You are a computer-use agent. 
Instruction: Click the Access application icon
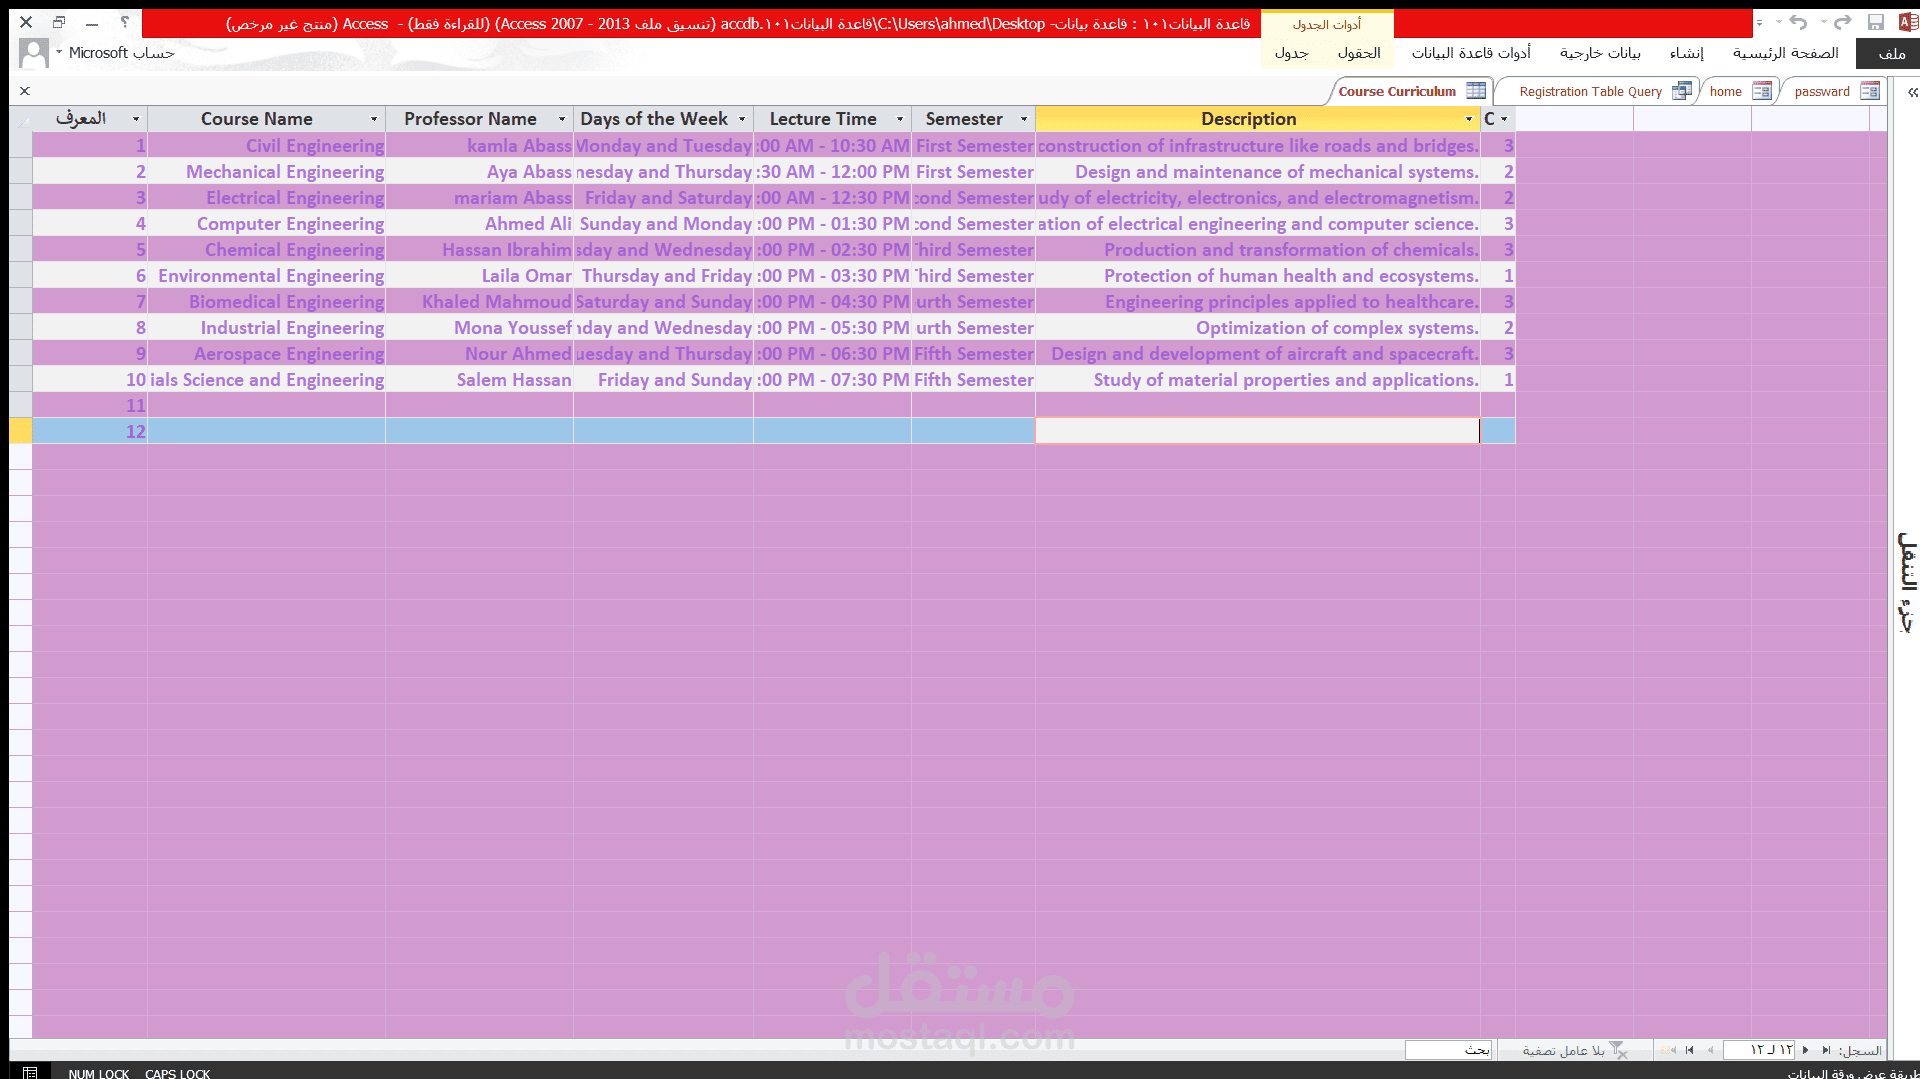[1908, 22]
